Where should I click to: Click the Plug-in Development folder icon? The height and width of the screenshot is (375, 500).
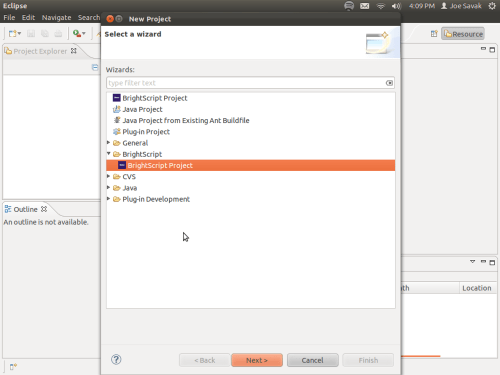(116, 199)
